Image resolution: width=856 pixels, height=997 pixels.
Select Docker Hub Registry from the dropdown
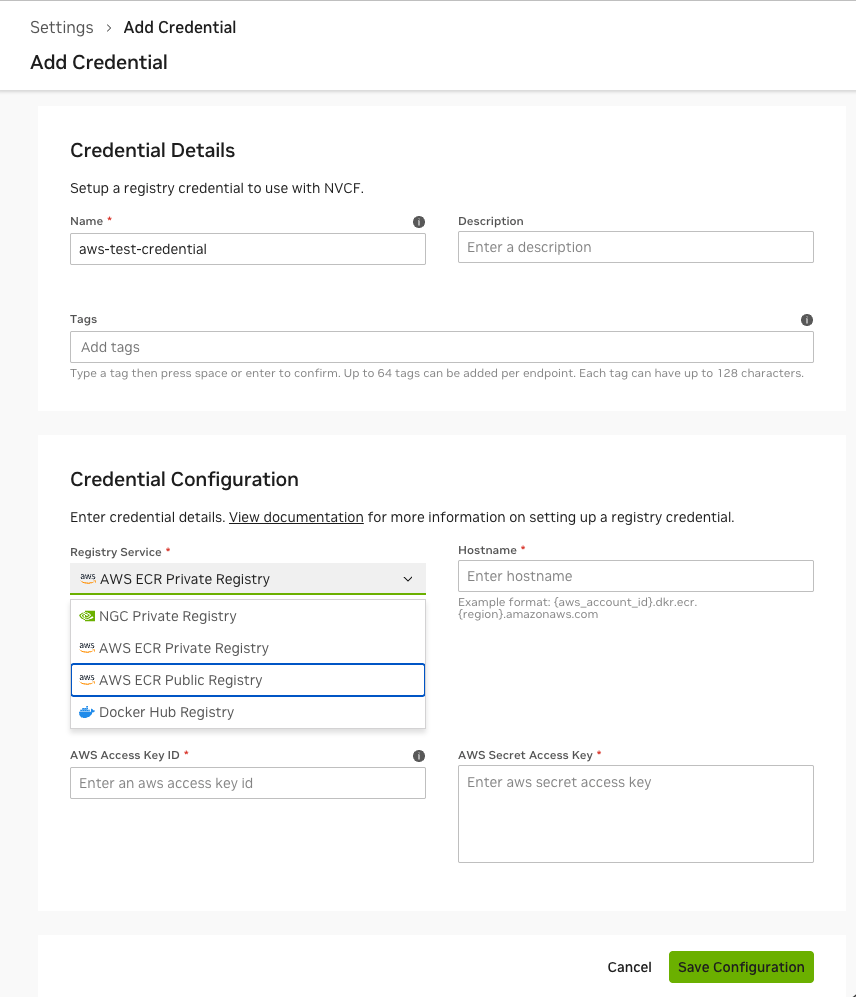164,712
